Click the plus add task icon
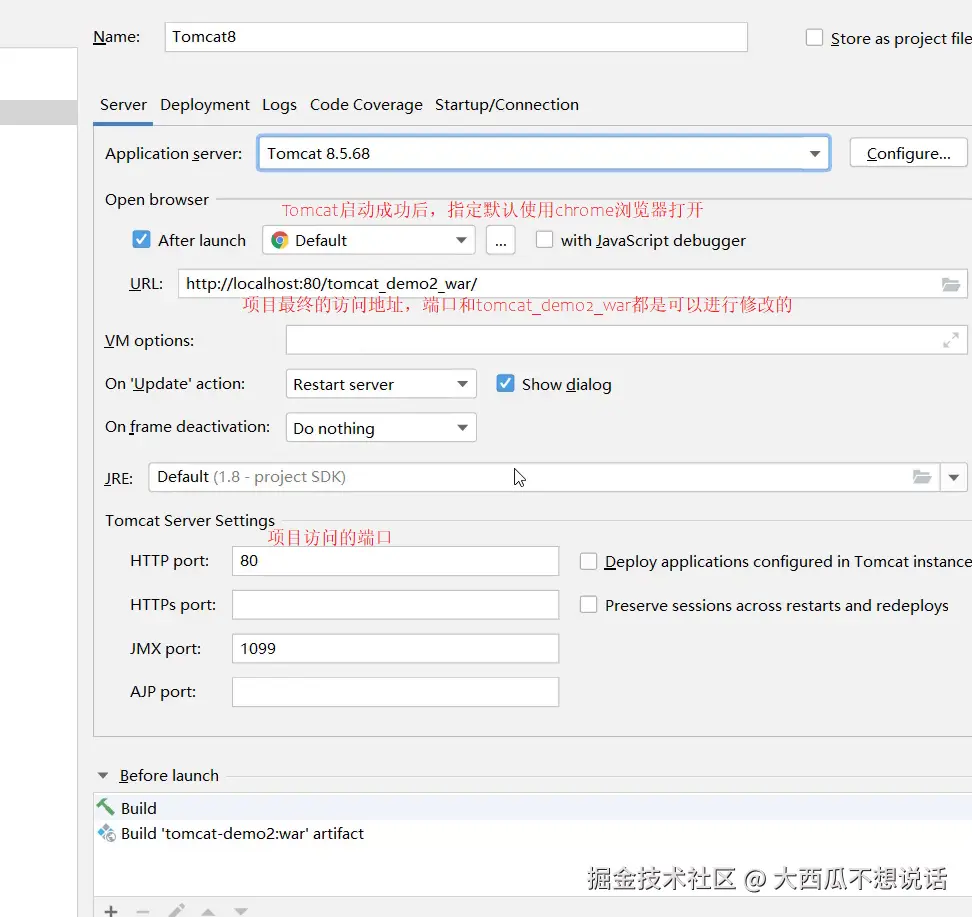 (111, 910)
